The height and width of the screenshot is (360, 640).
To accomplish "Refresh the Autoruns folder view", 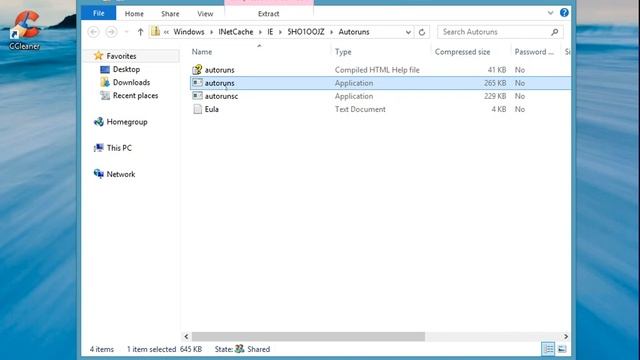I will (422, 32).
